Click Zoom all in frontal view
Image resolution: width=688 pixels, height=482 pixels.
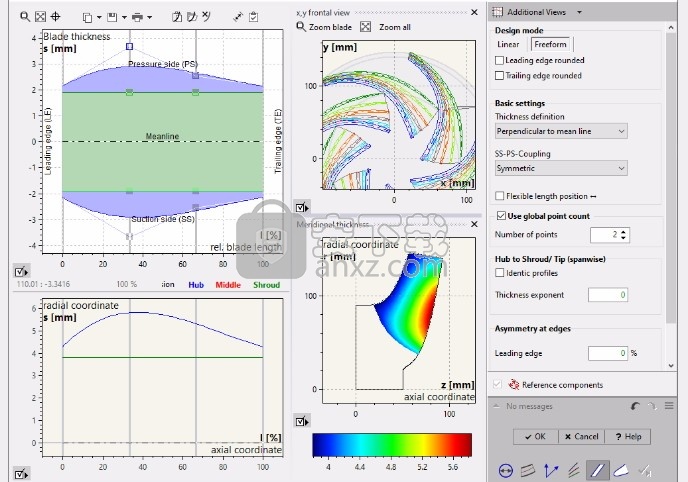click(395, 27)
